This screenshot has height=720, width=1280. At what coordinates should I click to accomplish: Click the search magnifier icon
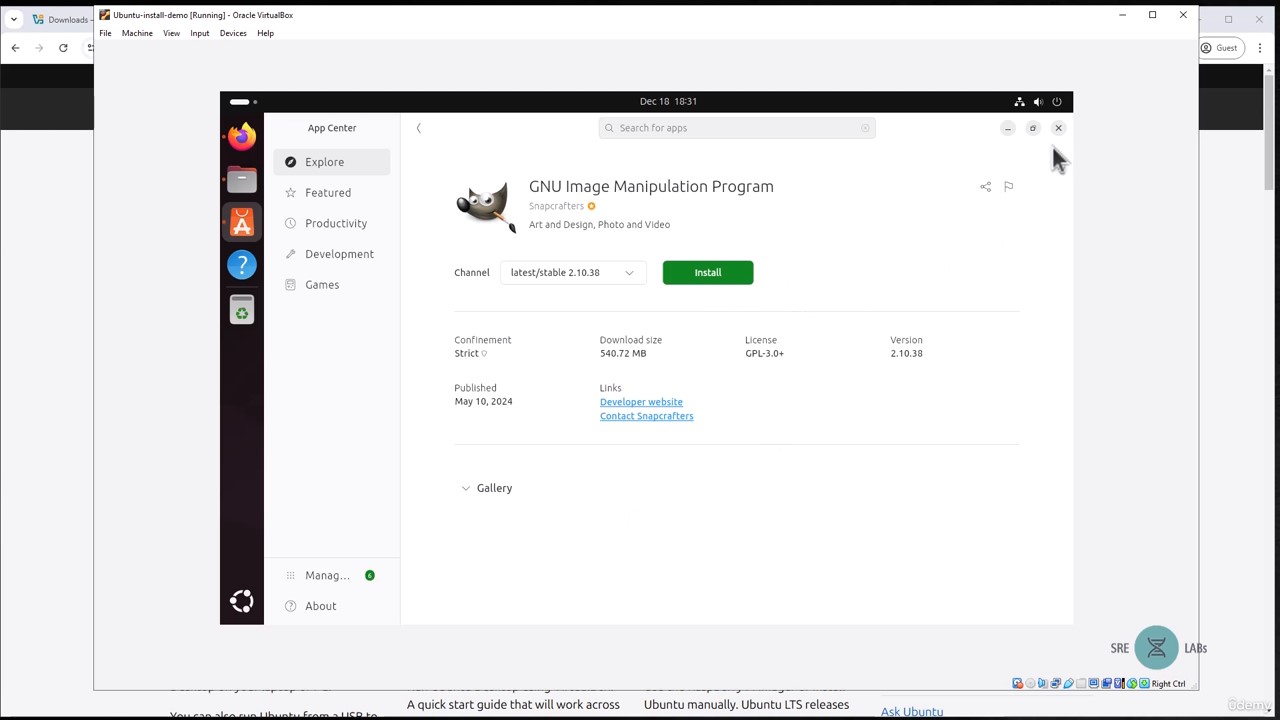609,128
